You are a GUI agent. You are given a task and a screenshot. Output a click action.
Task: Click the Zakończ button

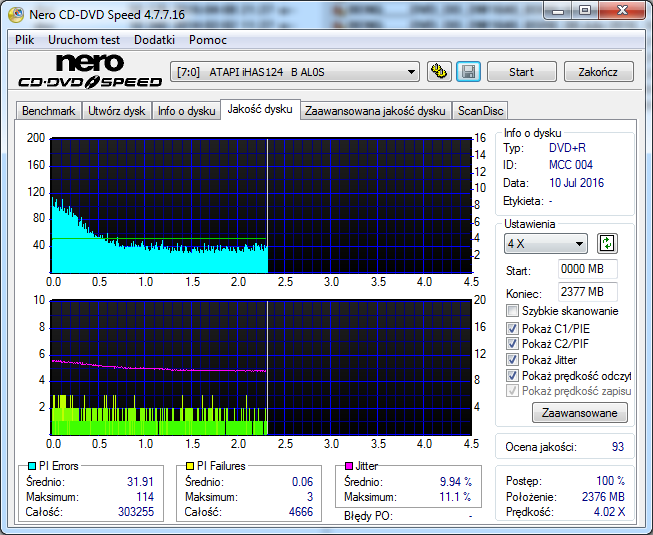pos(598,72)
